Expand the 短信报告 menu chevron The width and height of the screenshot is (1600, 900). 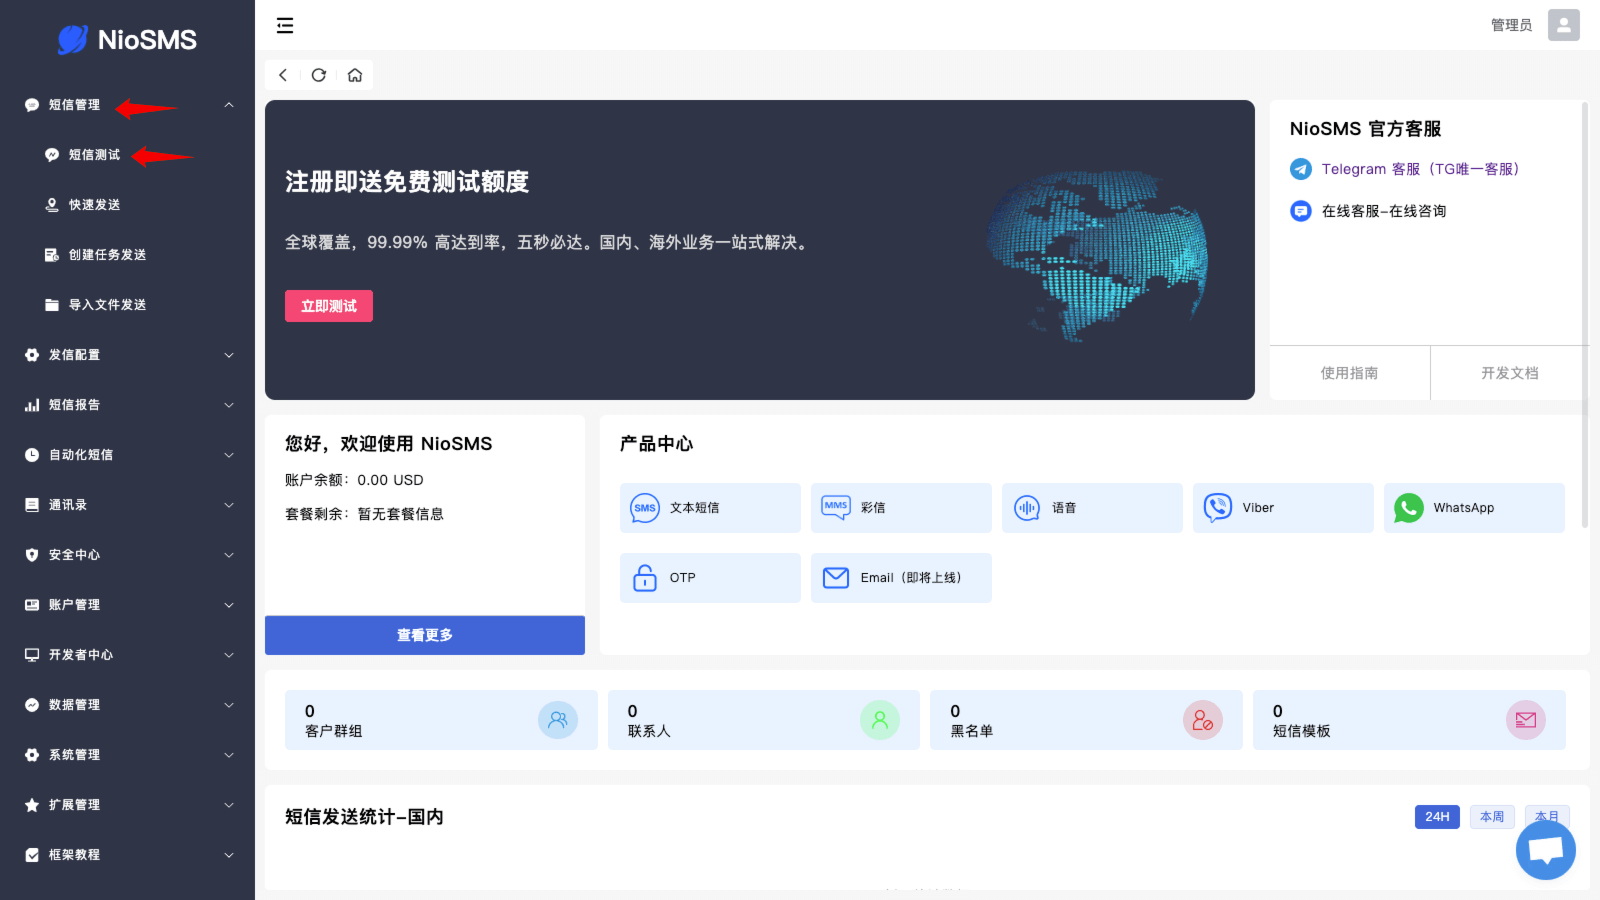click(229, 405)
